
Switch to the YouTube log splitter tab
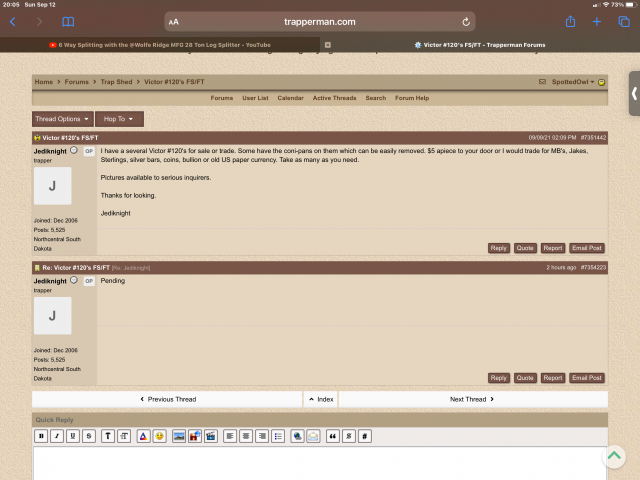pos(164,45)
